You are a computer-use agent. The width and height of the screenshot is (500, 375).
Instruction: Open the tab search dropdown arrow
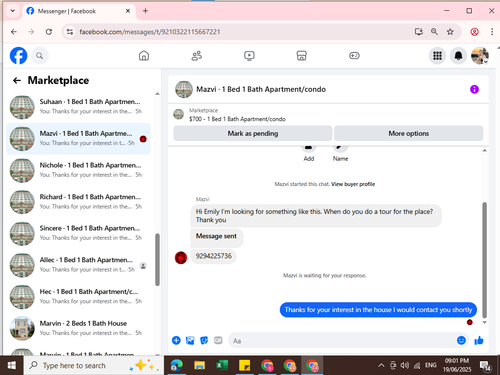tap(12, 11)
